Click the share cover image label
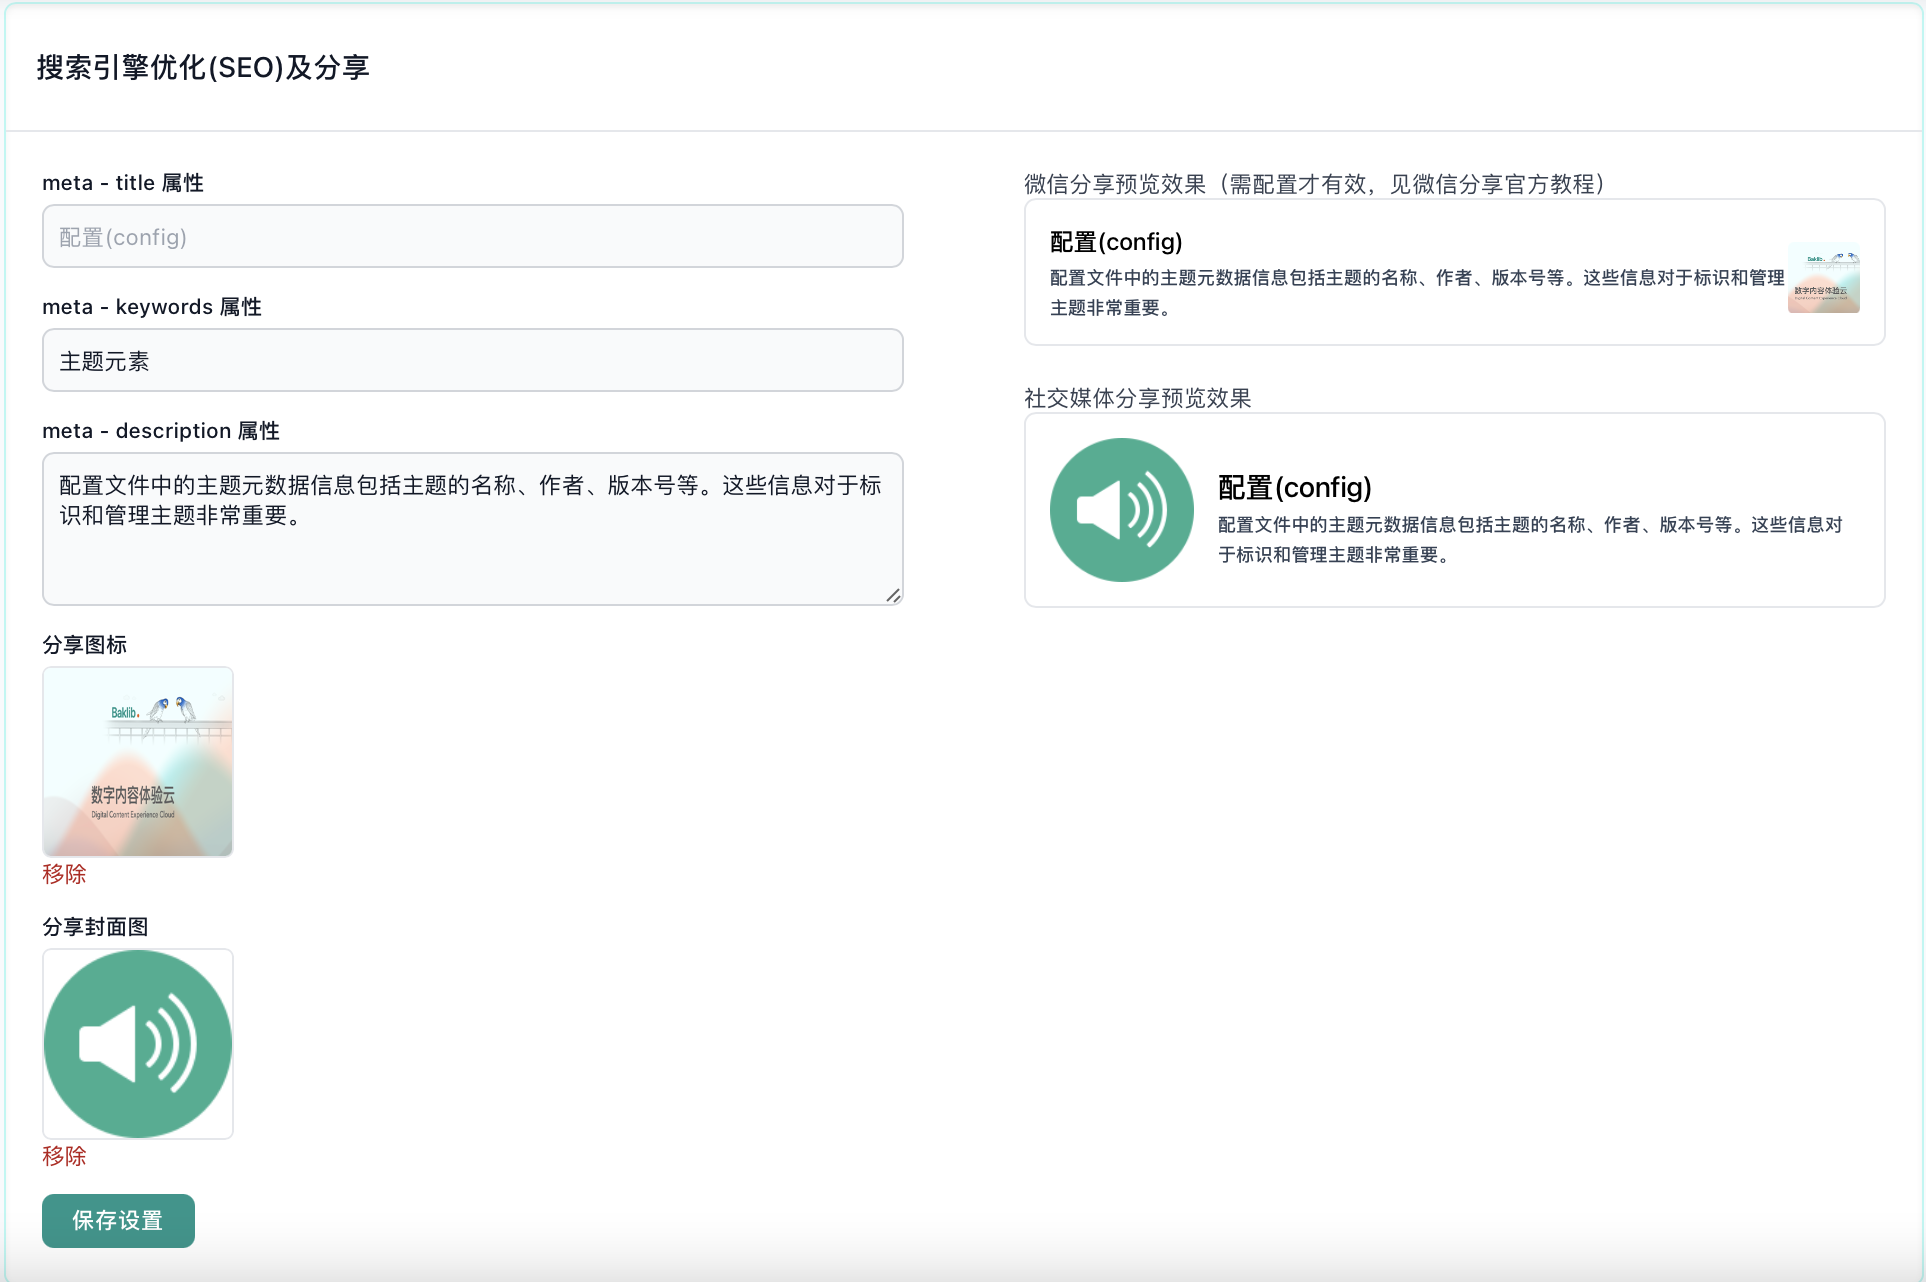Screen dimensions: 1926x1282 (x=95, y=927)
